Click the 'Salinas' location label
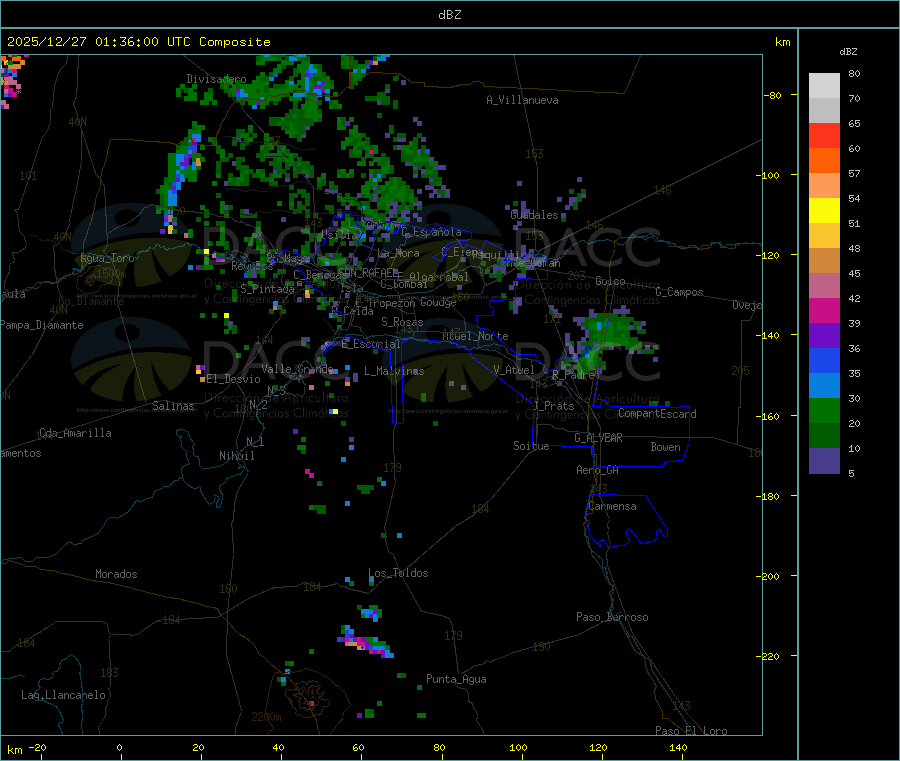Viewport: 900px width, 761px height. tap(173, 406)
